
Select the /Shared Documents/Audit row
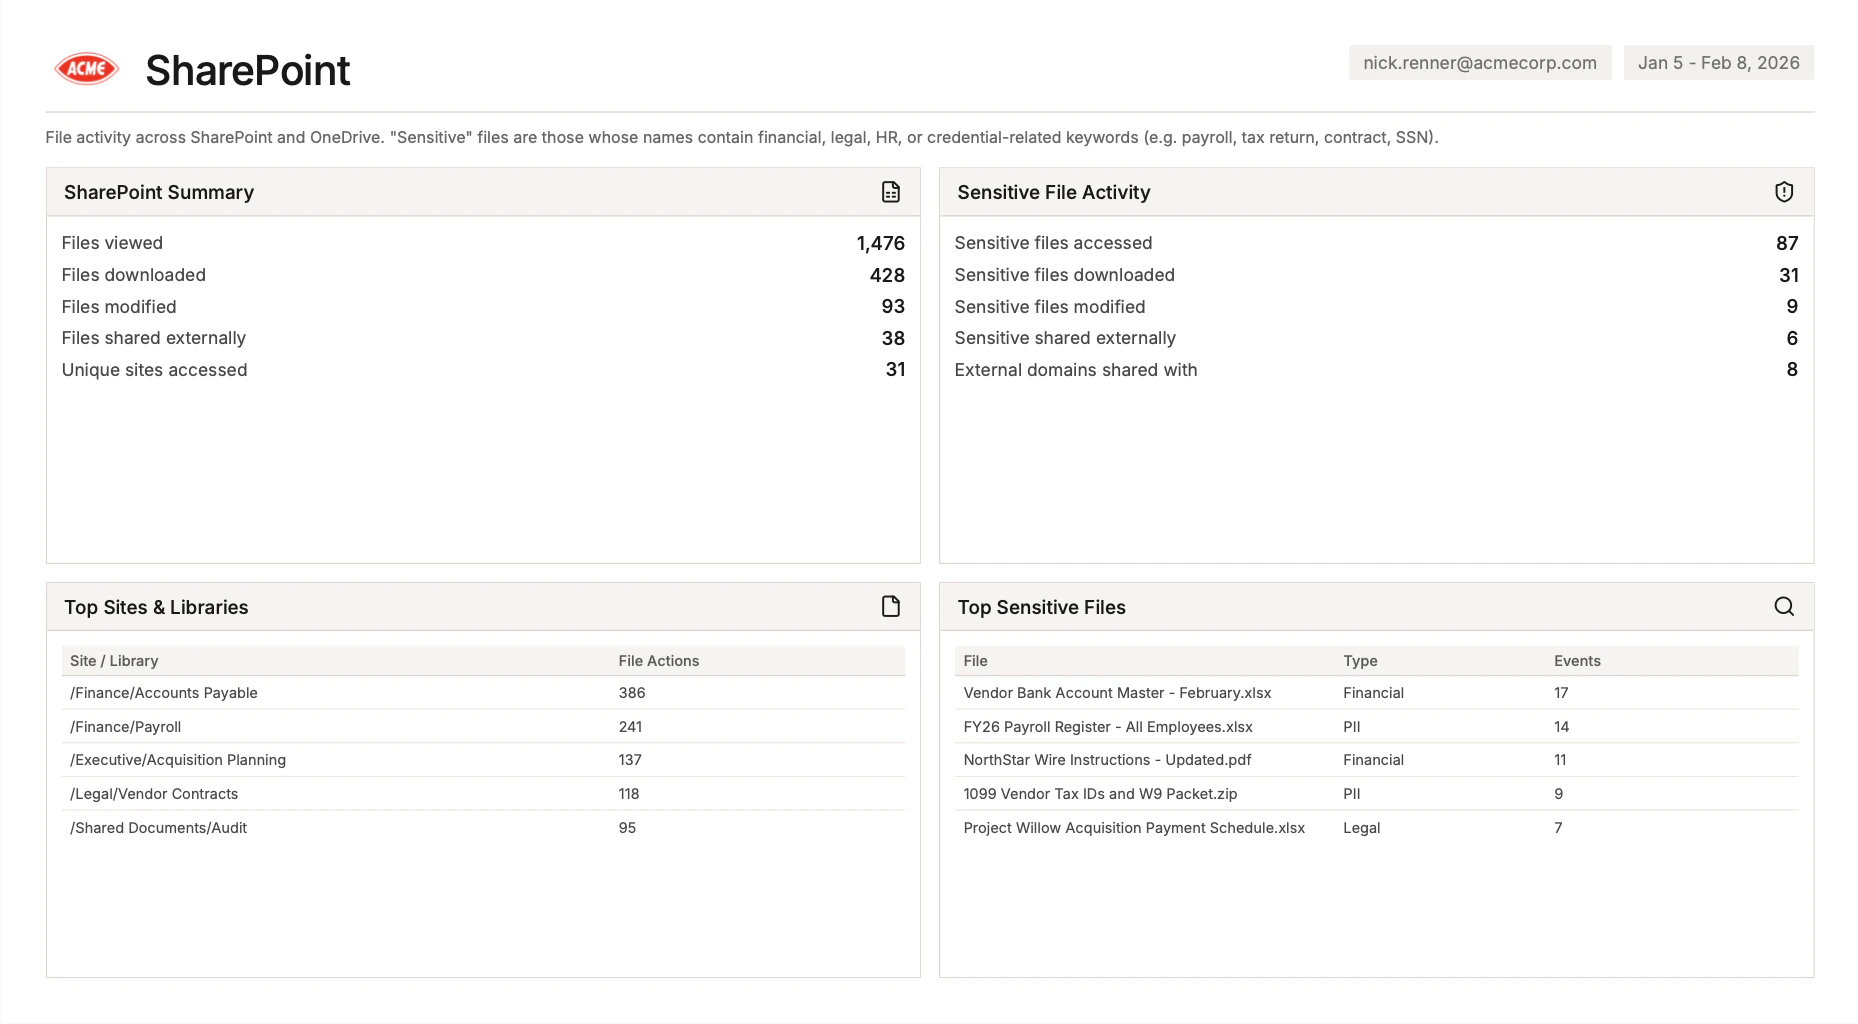pos(483,828)
